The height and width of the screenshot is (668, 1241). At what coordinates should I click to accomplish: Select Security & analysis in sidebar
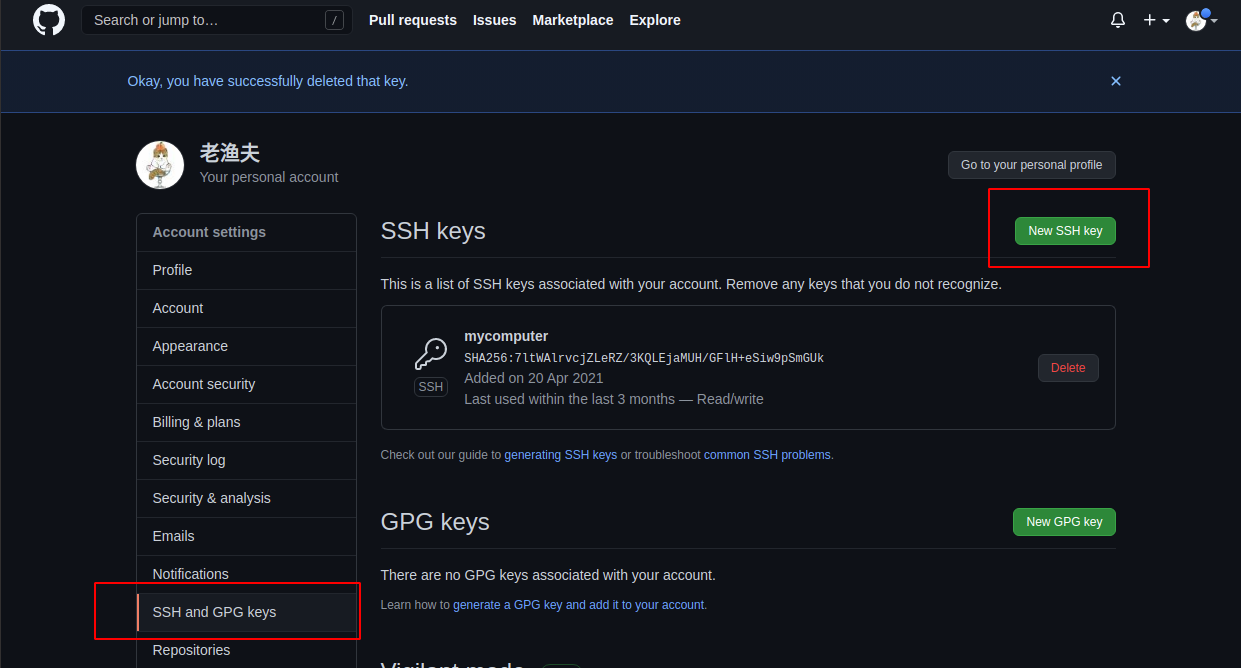(x=246, y=498)
